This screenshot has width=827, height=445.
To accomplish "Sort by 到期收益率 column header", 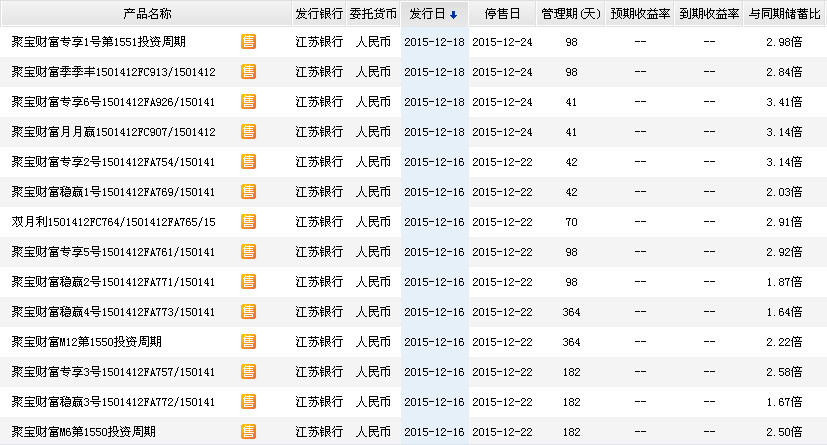I will (709, 14).
